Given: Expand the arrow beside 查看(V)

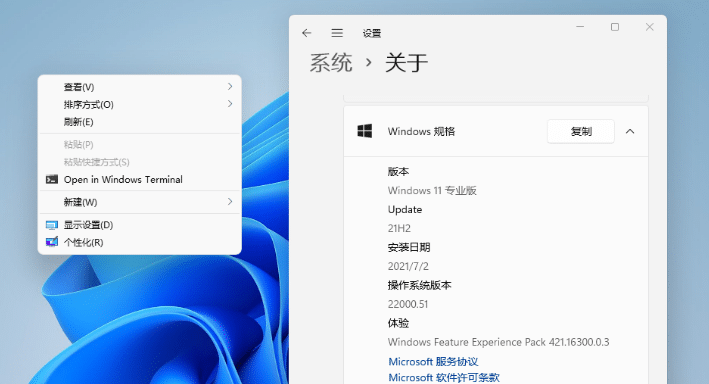Looking at the screenshot, I should pyautogui.click(x=230, y=86).
